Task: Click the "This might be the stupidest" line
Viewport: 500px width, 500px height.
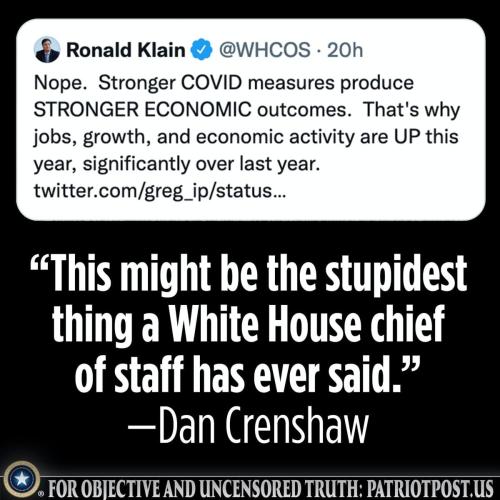Action: pyautogui.click(x=249, y=273)
